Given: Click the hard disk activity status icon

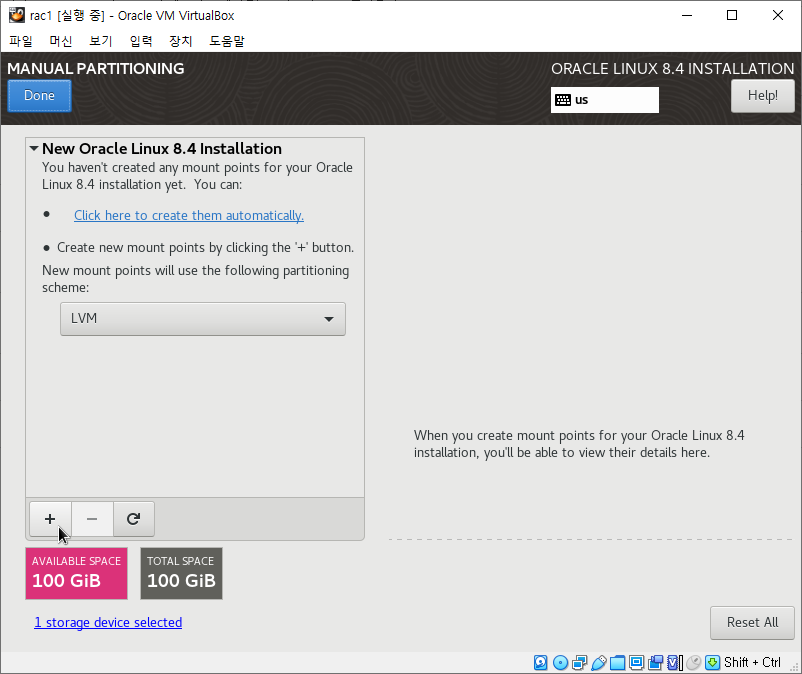Looking at the screenshot, I should [x=541, y=663].
